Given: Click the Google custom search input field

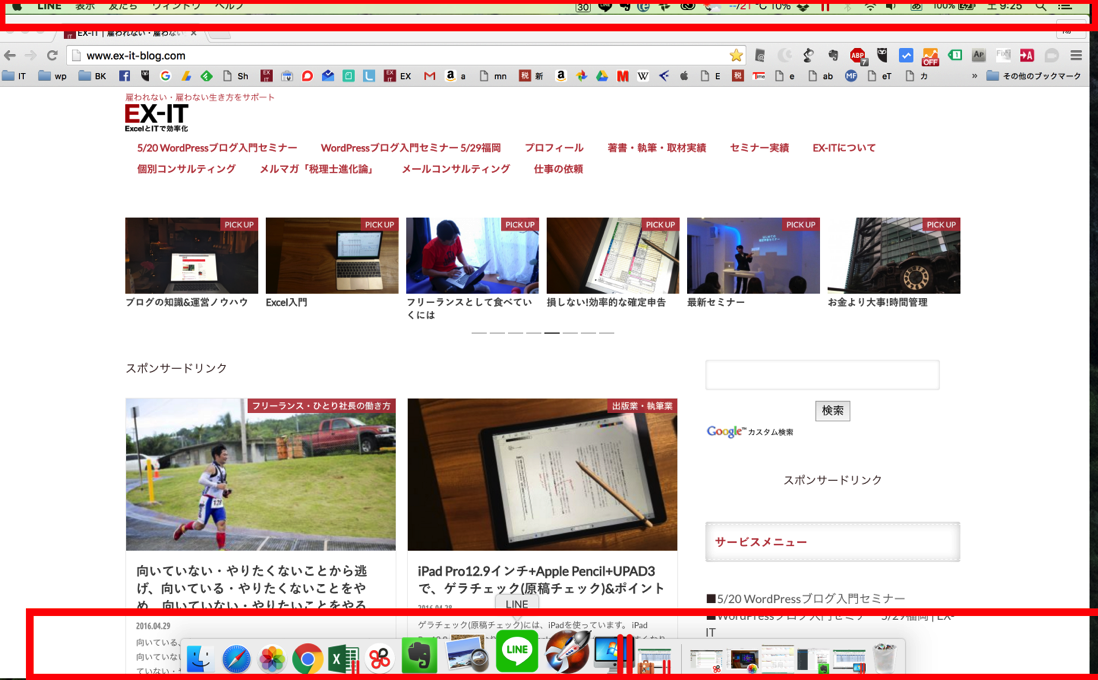Looking at the screenshot, I should 822,375.
